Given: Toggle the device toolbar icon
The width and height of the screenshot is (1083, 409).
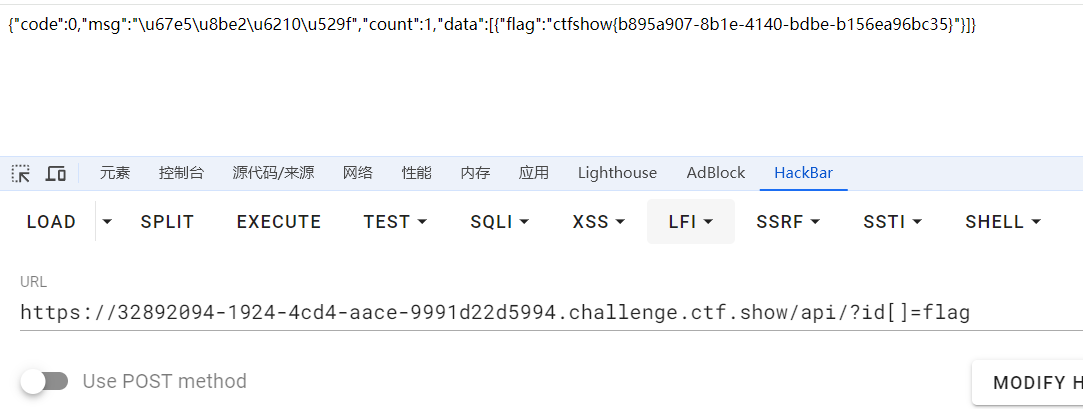Looking at the screenshot, I should [x=56, y=173].
